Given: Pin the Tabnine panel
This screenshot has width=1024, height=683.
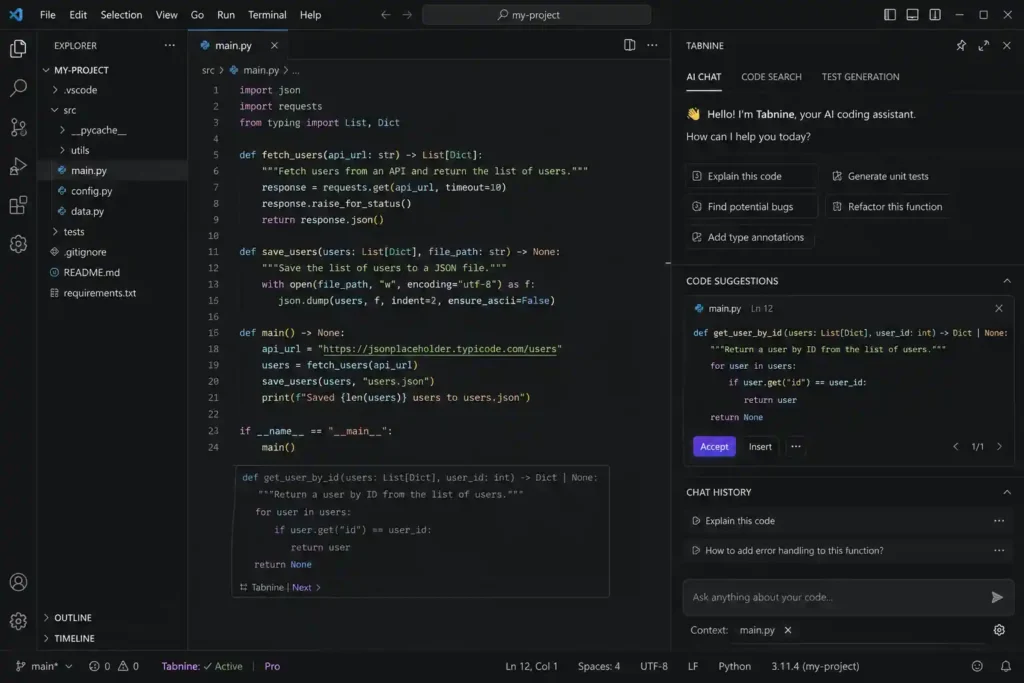Looking at the screenshot, I should pyautogui.click(x=961, y=45).
